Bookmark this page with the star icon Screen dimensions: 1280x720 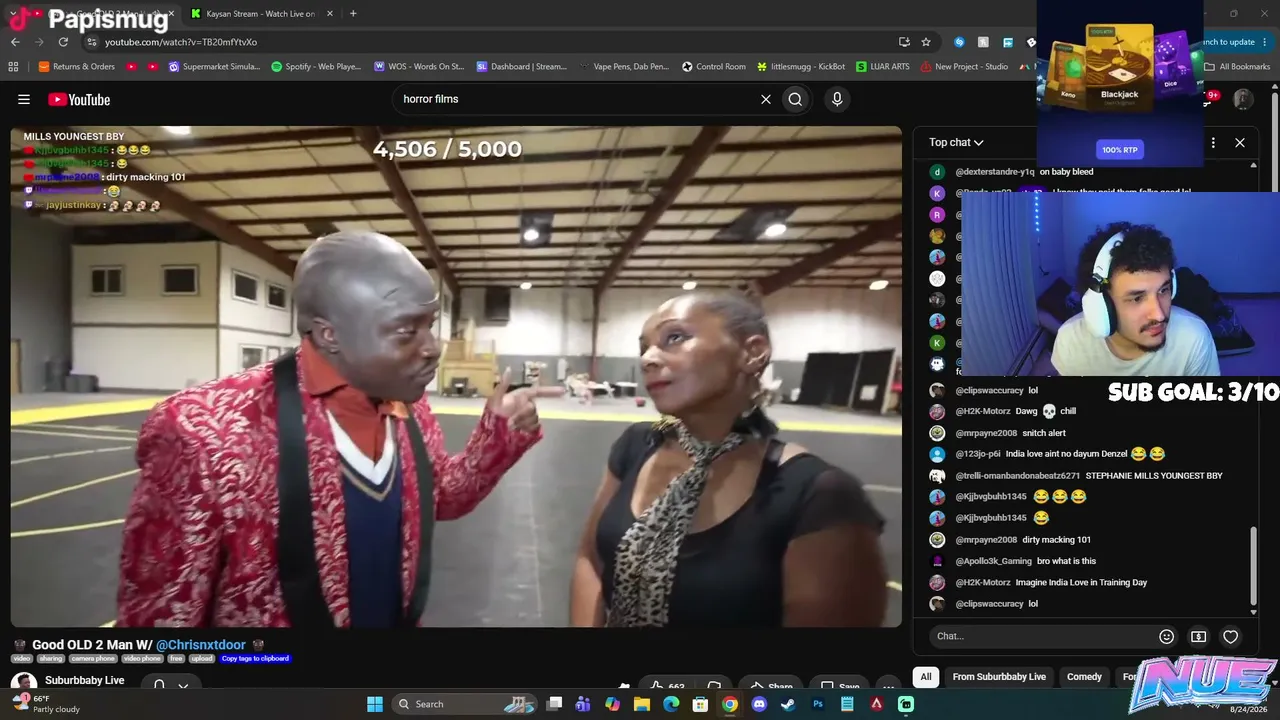tap(926, 42)
